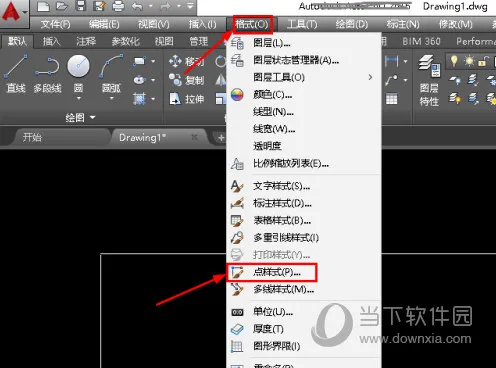Viewport: 496px width, 368px height.
Task: Open the Quick Access Toolbar customize dropdown
Action: [190, 6]
